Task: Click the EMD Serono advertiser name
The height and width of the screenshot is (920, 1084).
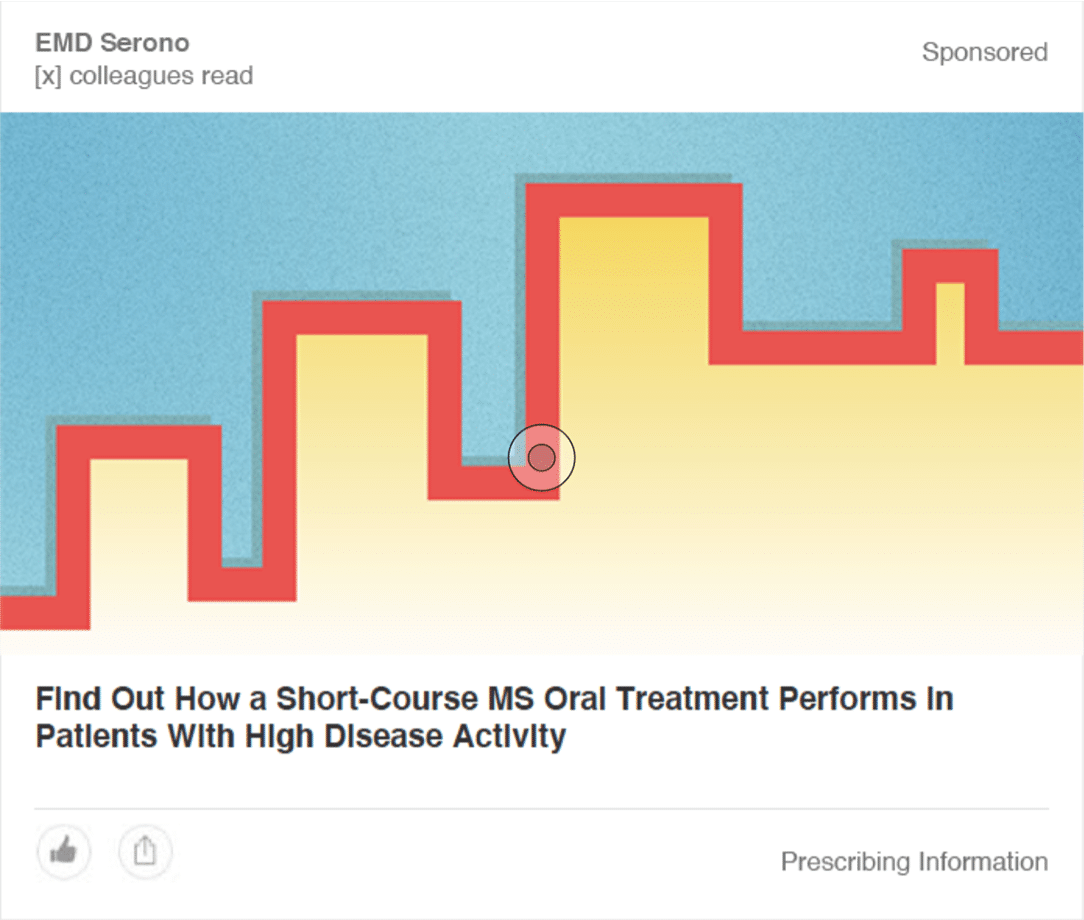Action: (112, 43)
